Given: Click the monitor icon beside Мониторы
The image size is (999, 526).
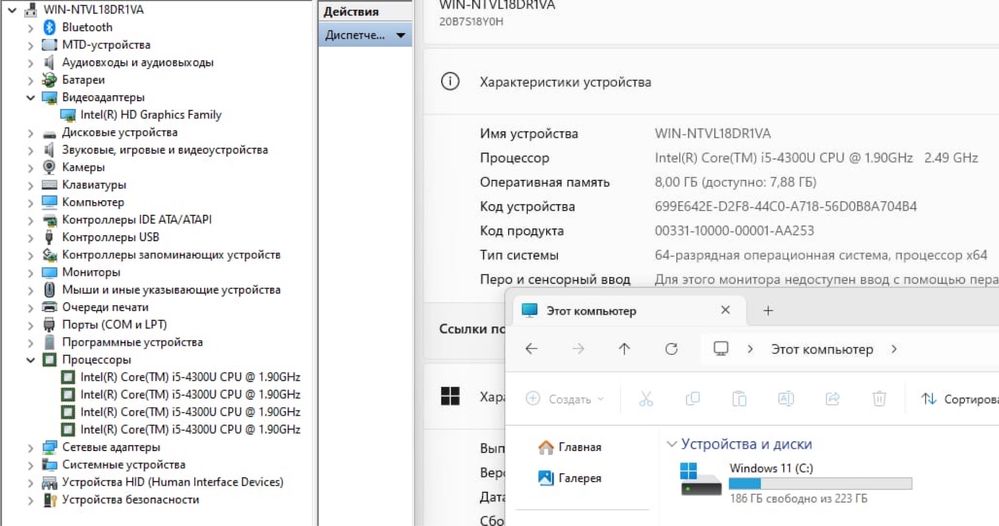Looking at the screenshot, I should tap(50, 272).
